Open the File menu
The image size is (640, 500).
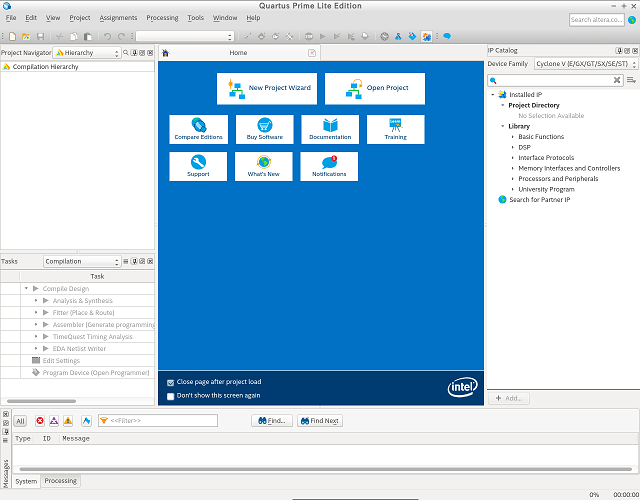click(11, 18)
